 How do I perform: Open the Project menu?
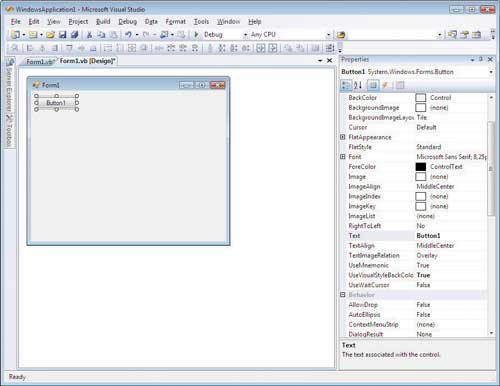coord(78,22)
